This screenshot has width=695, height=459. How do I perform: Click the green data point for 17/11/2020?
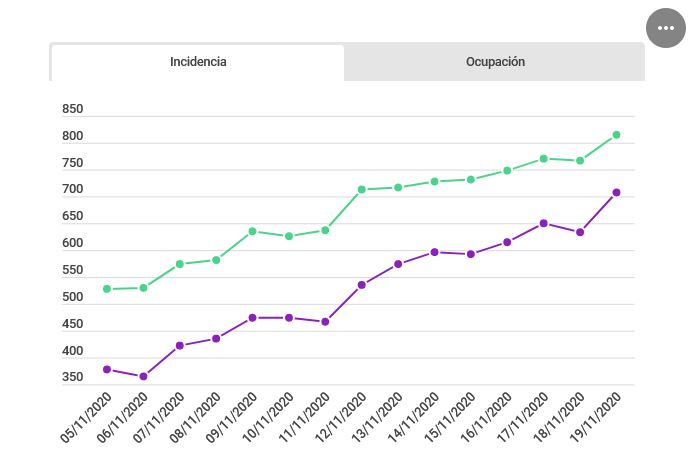coord(543,158)
